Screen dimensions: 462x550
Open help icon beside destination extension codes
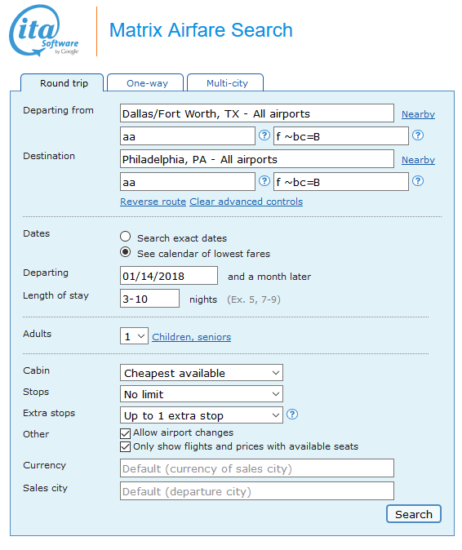[417, 181]
